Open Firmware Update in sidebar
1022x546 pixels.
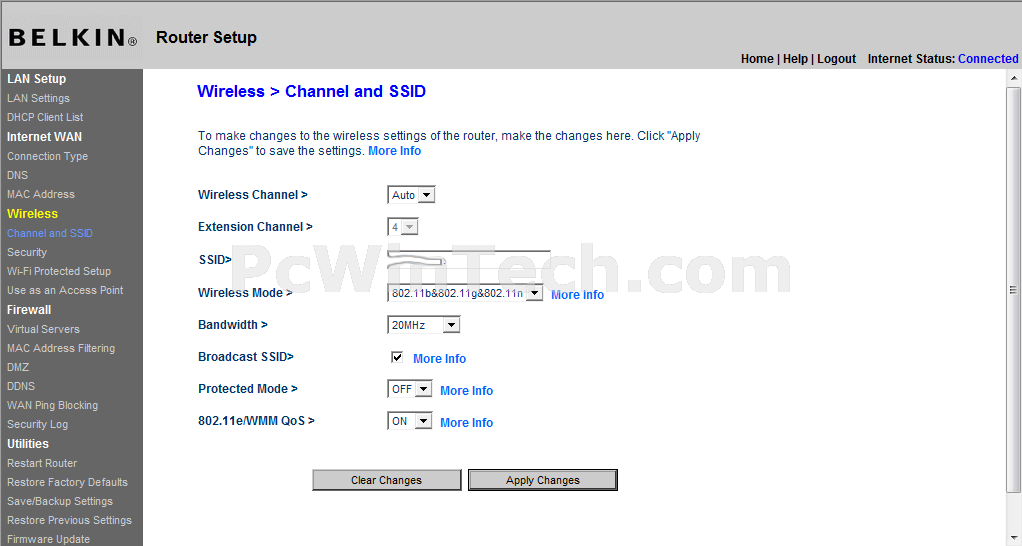(48, 539)
